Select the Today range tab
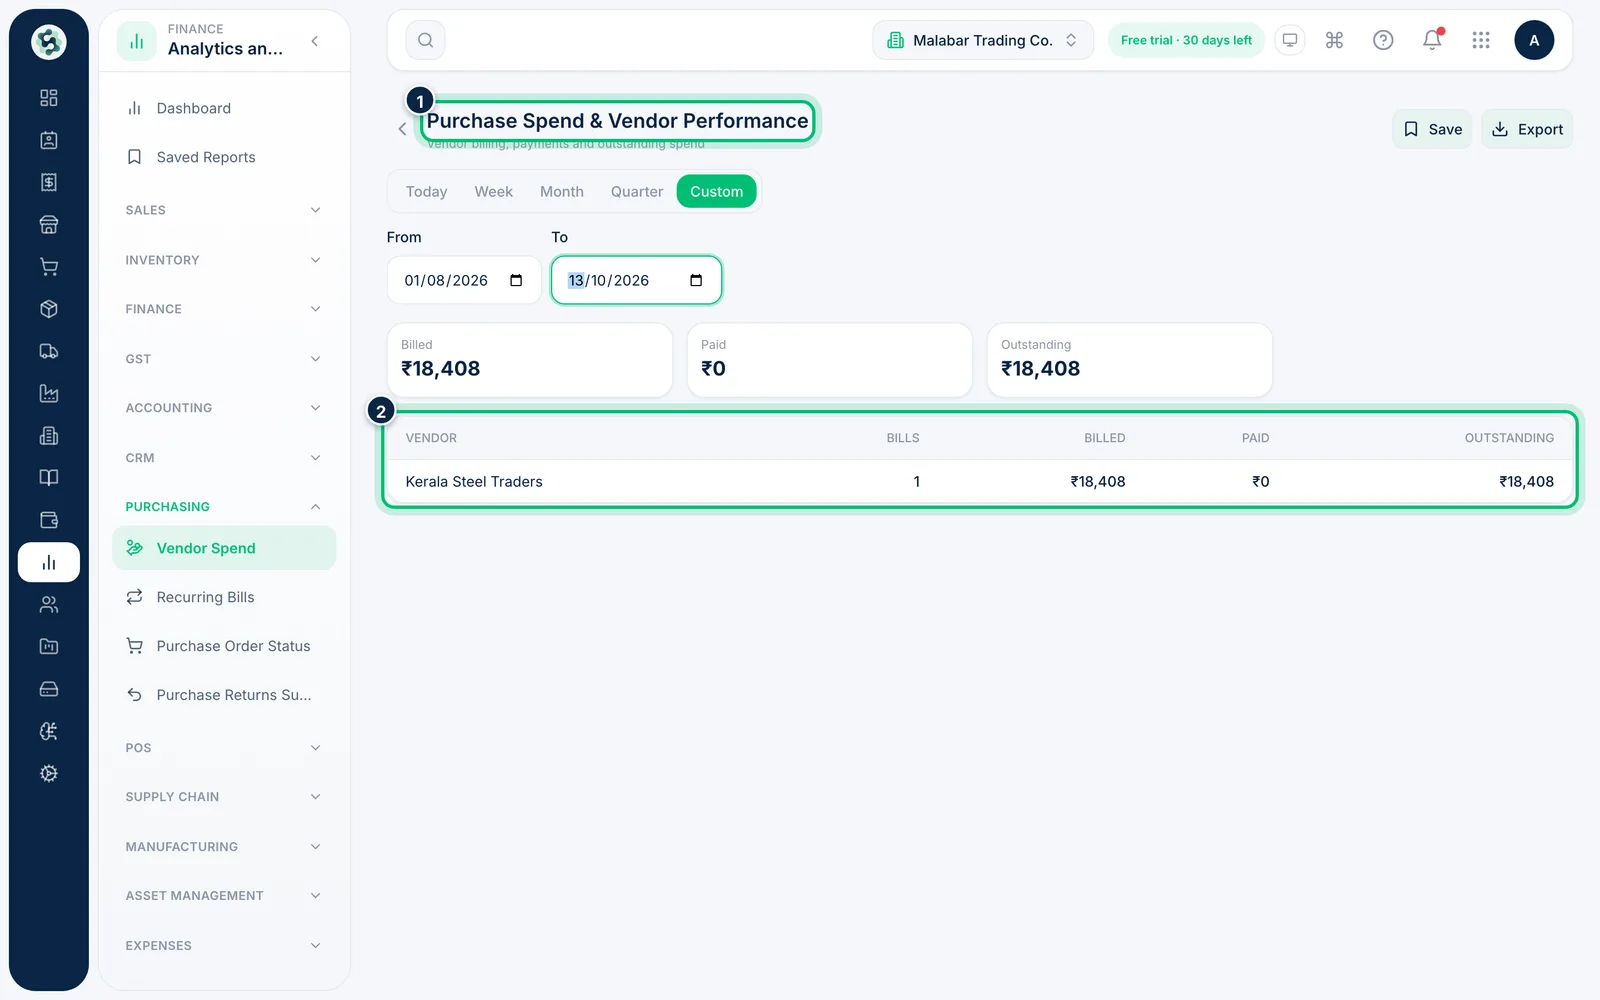 (x=426, y=191)
